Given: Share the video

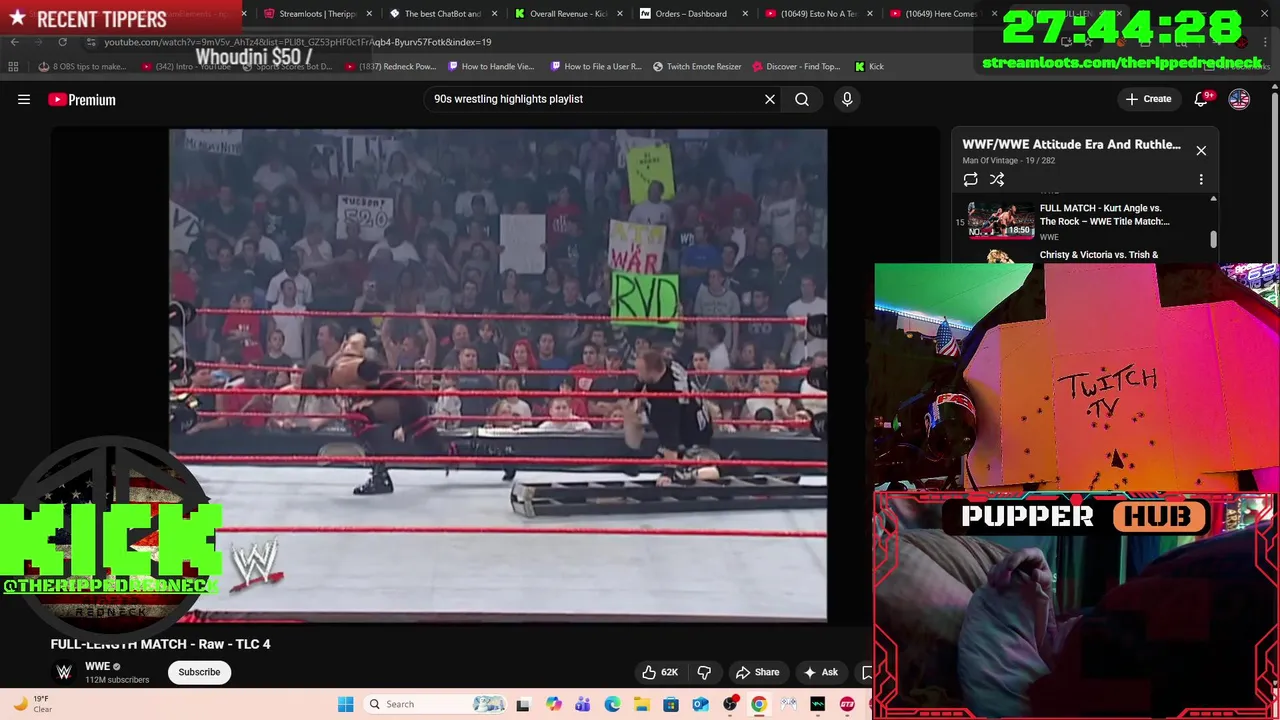Looking at the screenshot, I should pyautogui.click(x=757, y=672).
